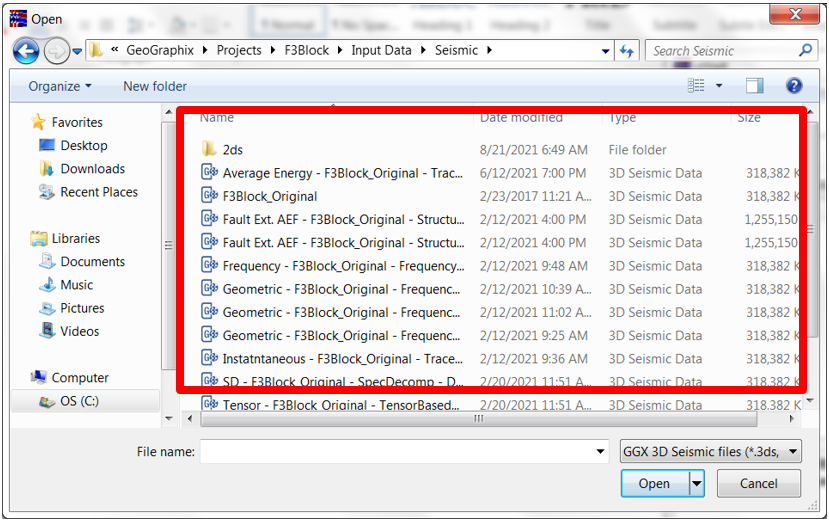Screen dimensions: 829x522
Task: Click file list horizontal scroll right arrow
Action: click(791, 419)
